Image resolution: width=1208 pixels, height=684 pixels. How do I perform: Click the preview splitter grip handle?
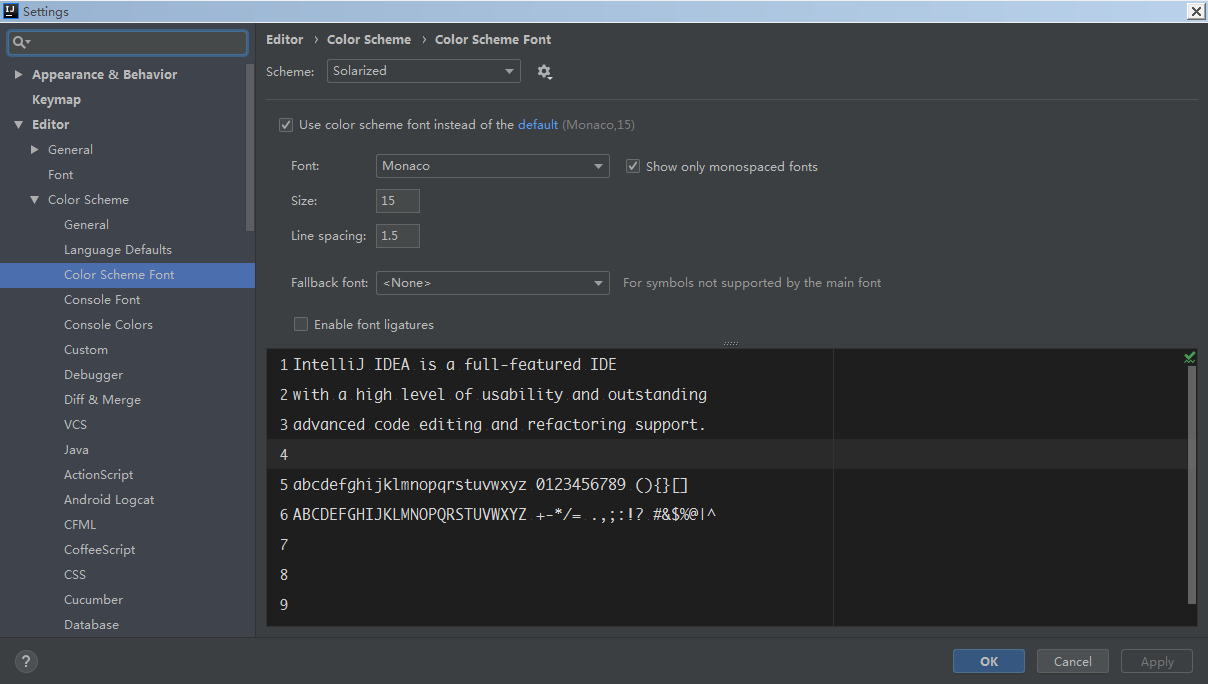[x=731, y=343]
